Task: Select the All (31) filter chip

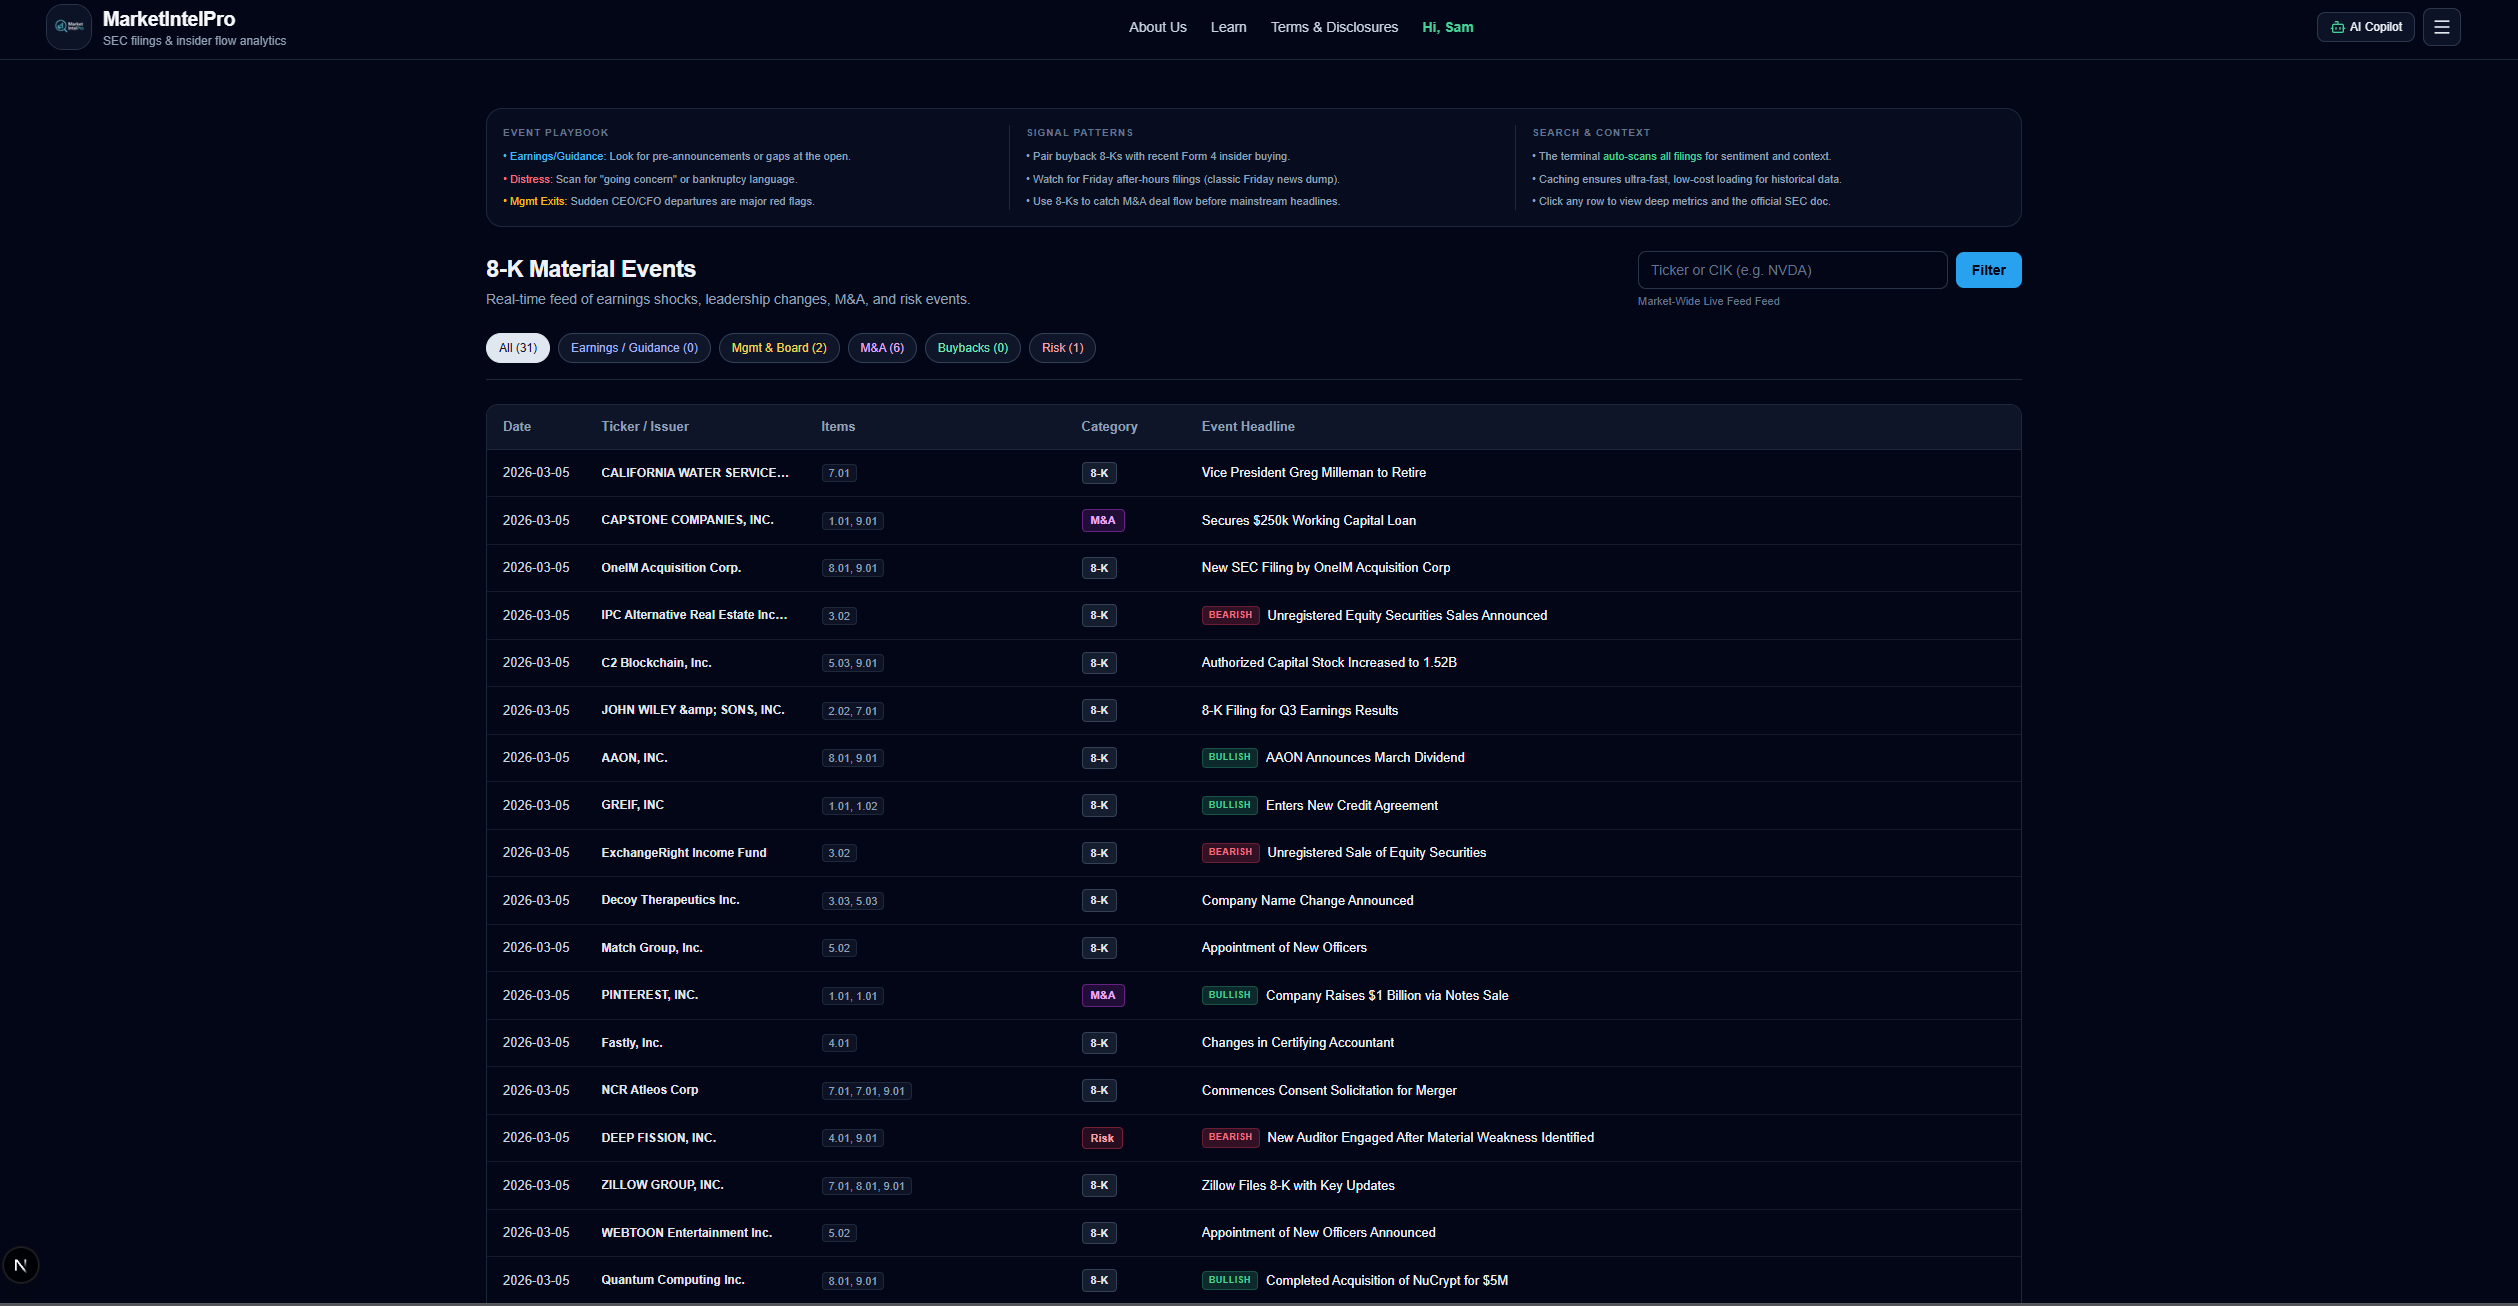Action: [x=517, y=348]
